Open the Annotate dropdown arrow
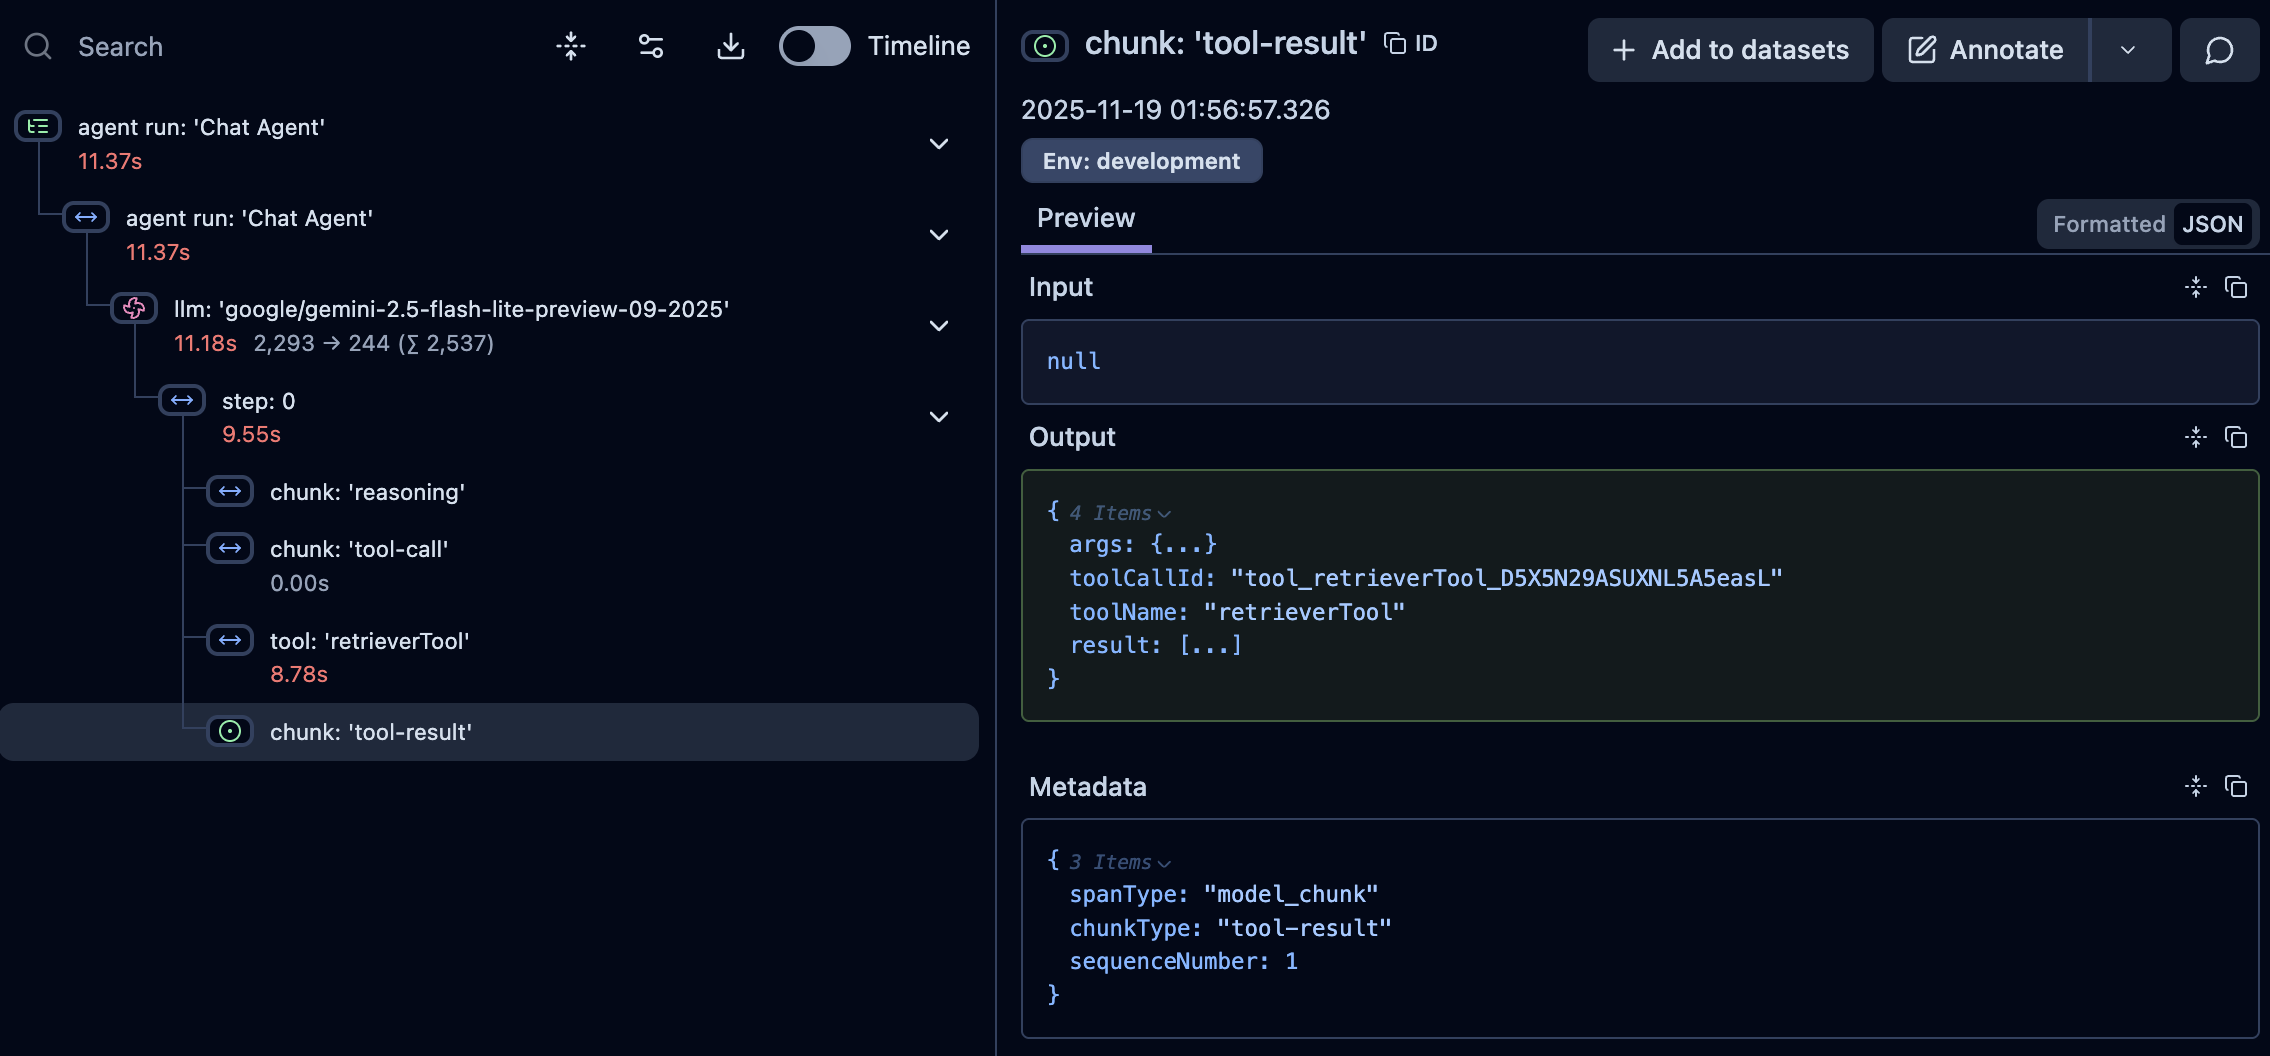This screenshot has height=1056, width=2270. pos(2128,50)
